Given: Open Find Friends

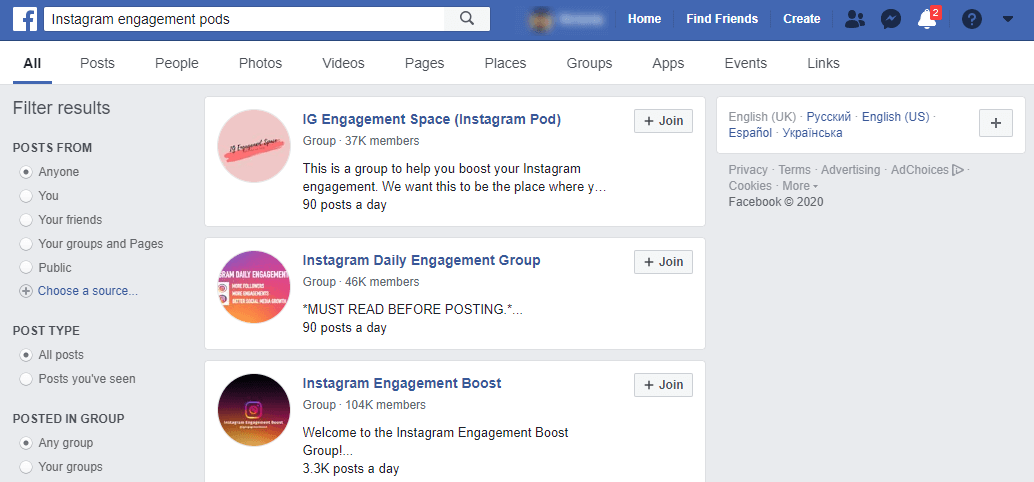Looking at the screenshot, I should click(x=722, y=19).
